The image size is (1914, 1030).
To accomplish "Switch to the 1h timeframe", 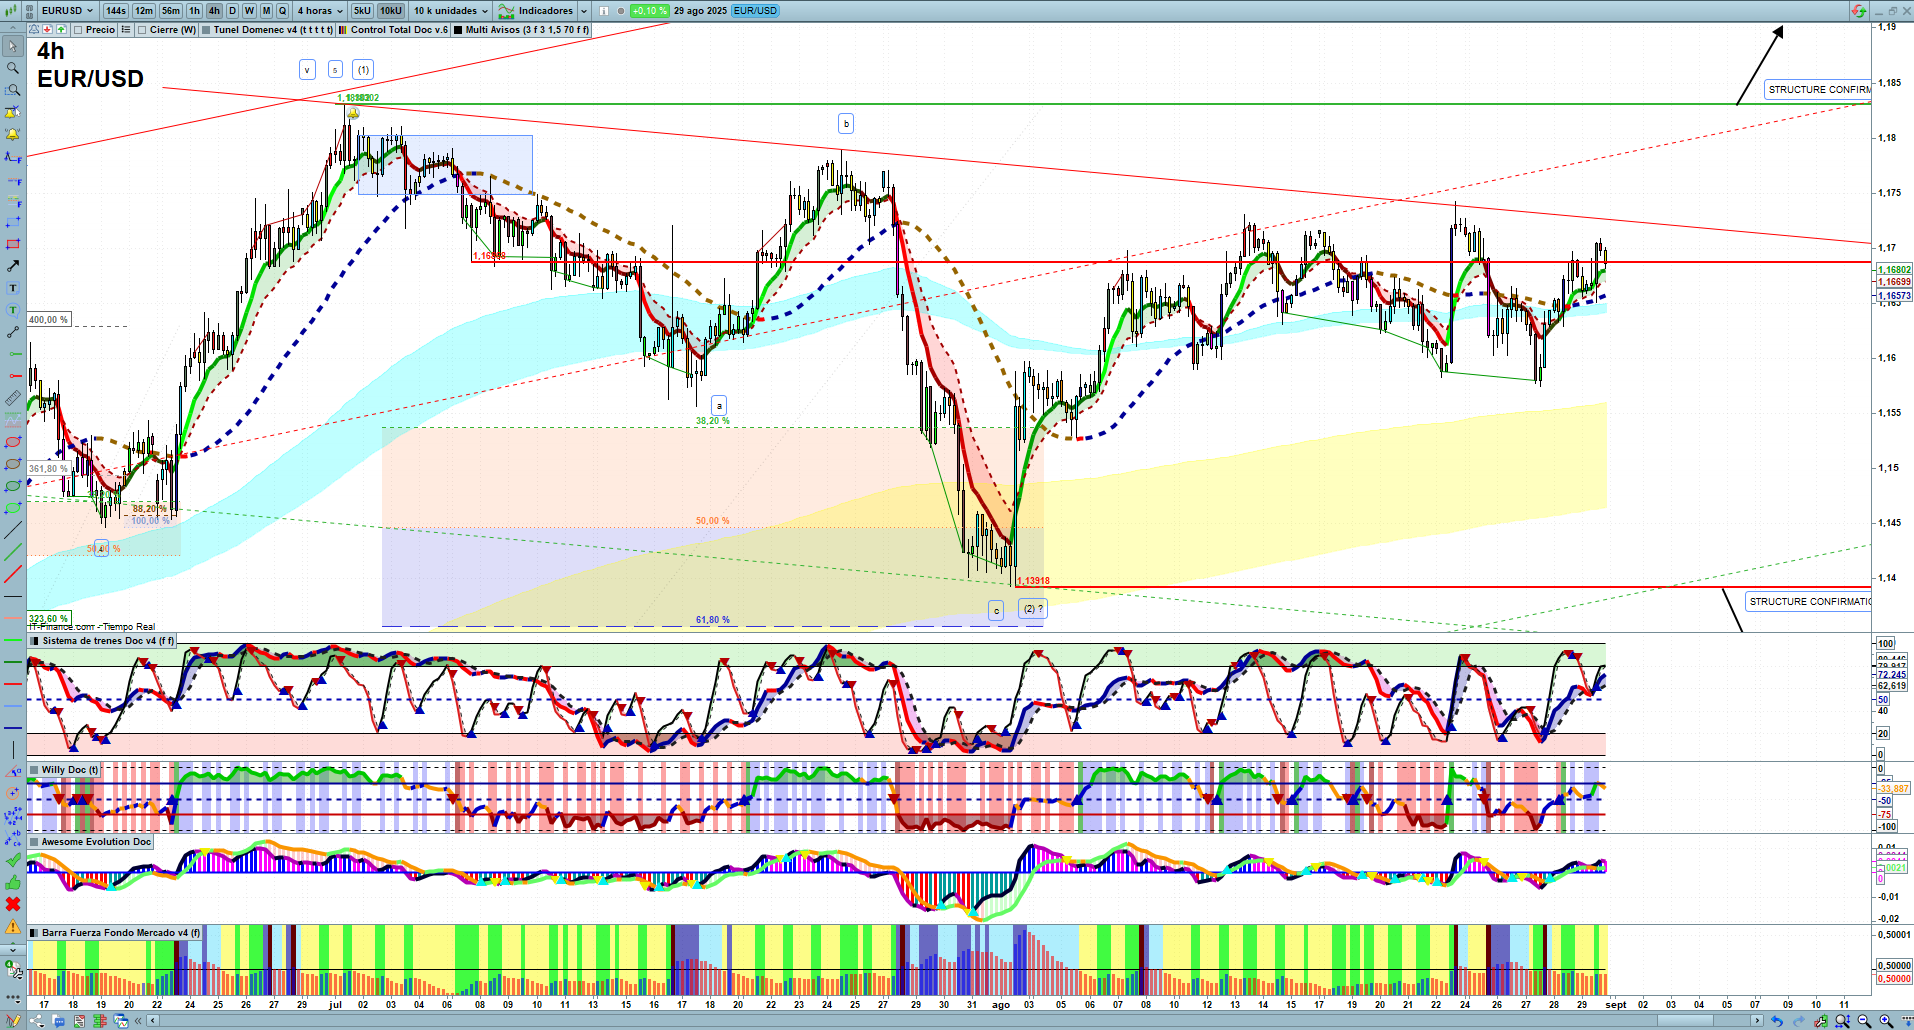I will coord(194,11).
